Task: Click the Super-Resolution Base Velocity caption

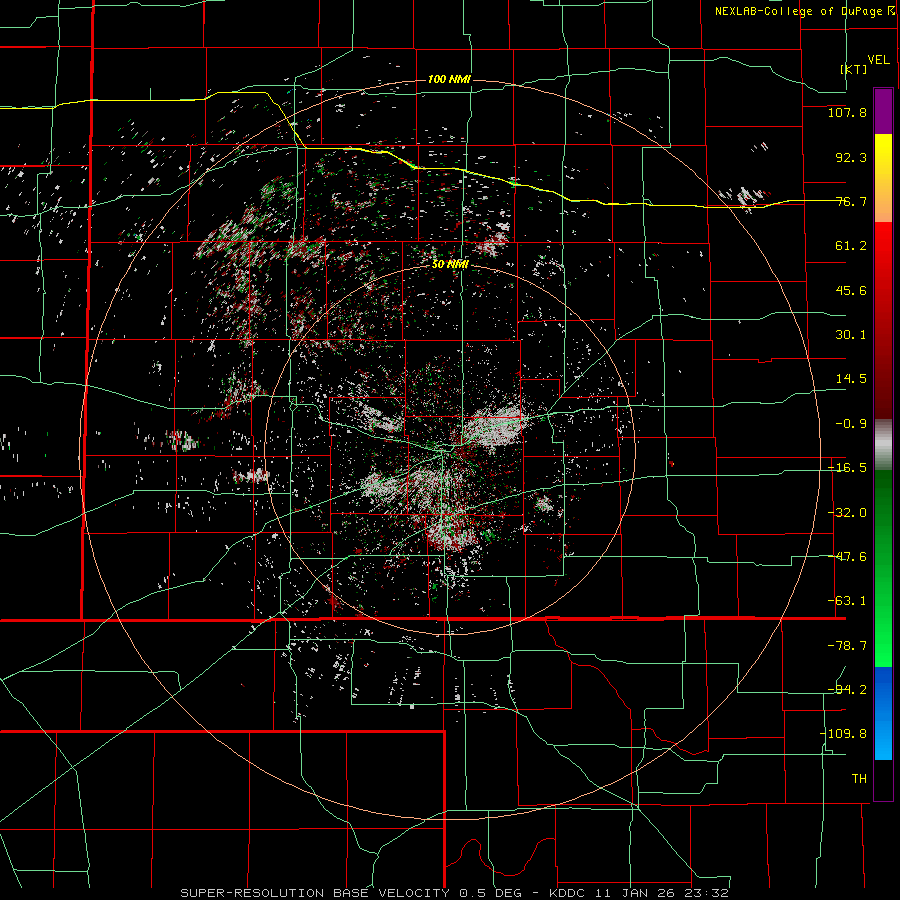Action: click(x=455, y=893)
